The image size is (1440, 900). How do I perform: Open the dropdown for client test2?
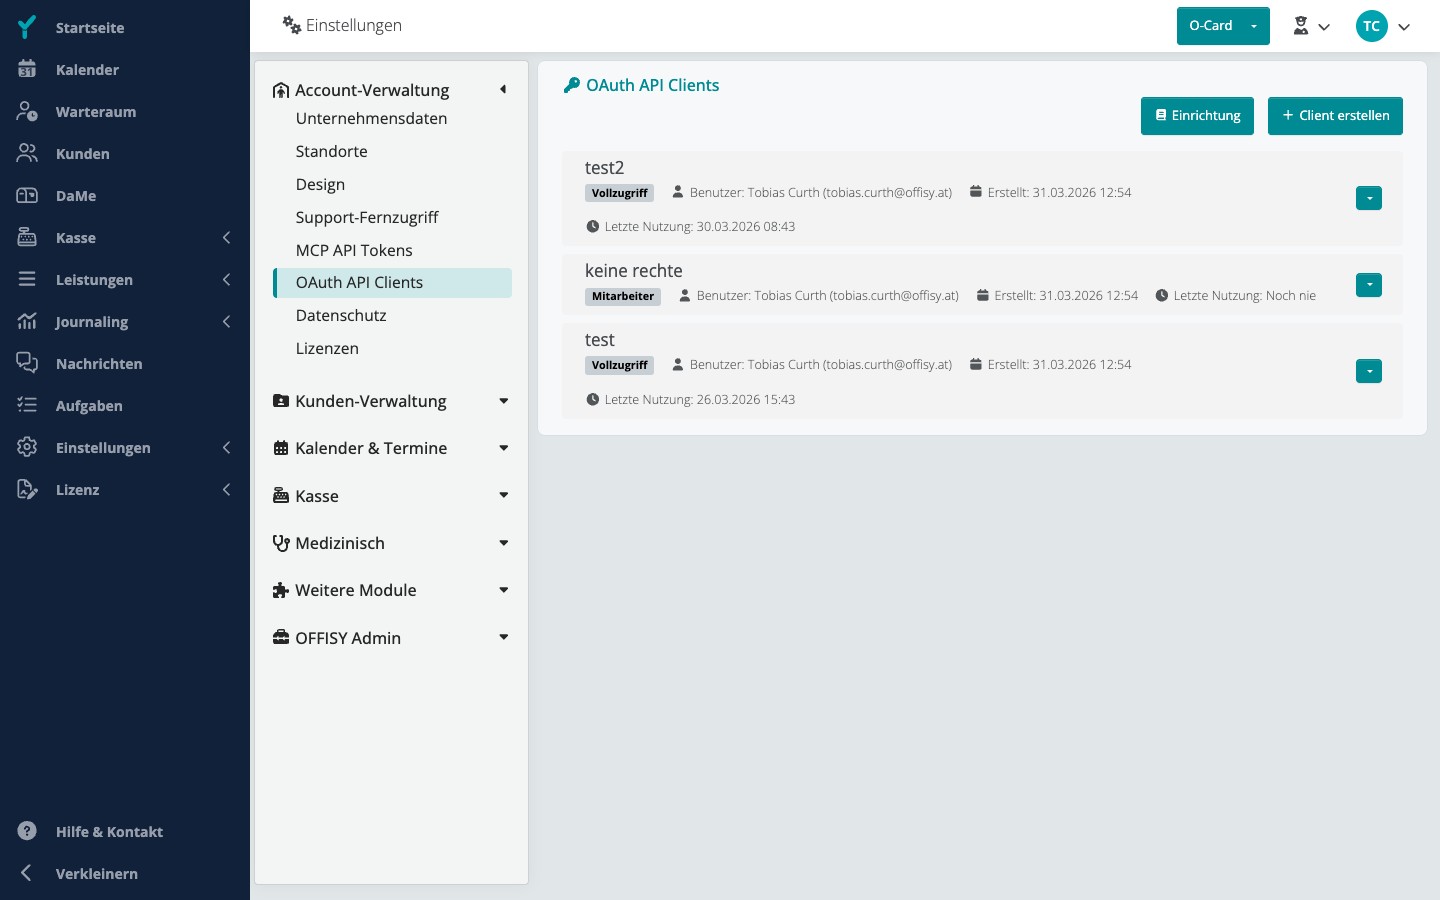1369,198
